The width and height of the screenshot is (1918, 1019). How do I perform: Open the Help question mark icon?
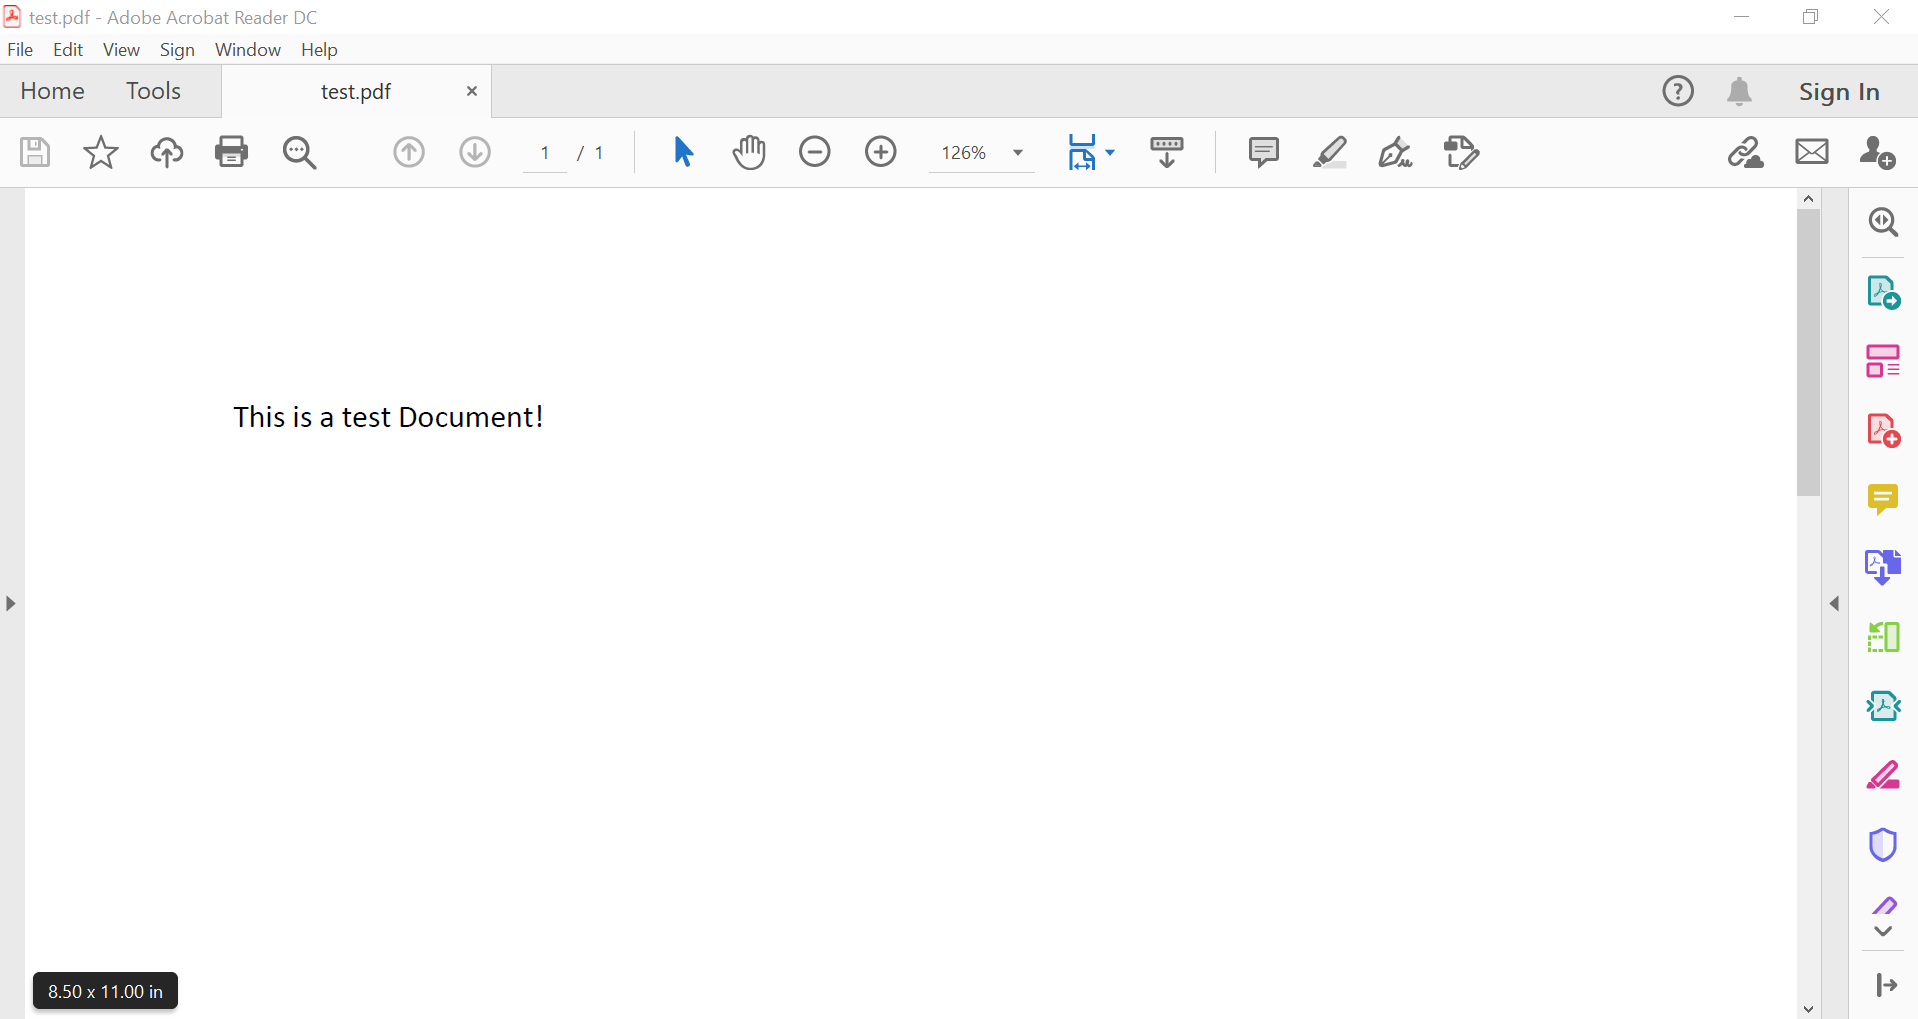coord(1678,91)
